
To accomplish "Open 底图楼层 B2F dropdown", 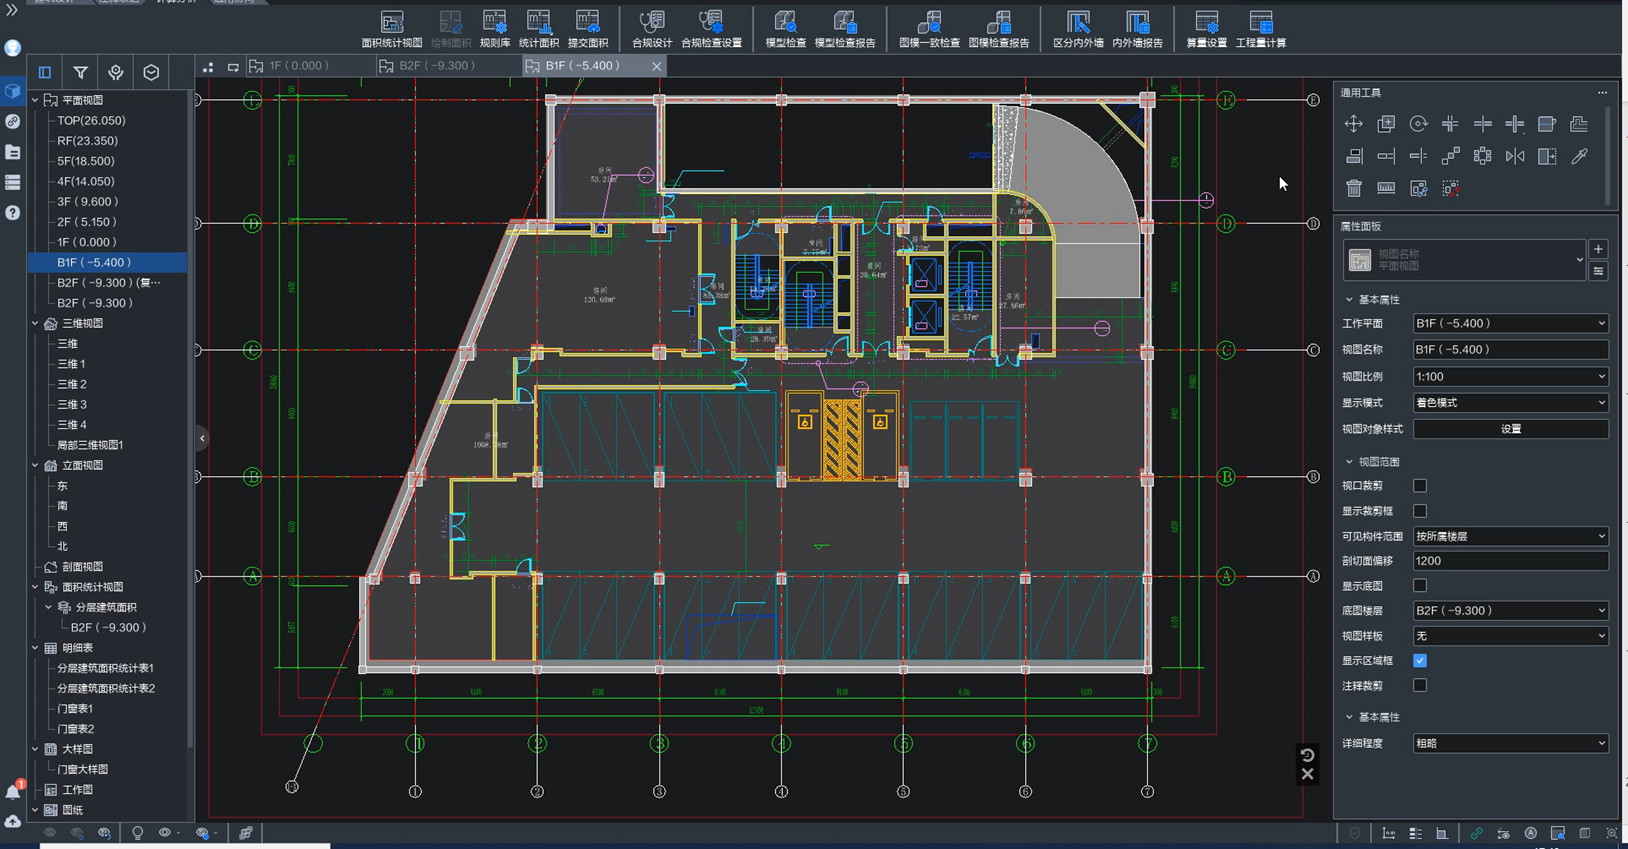I will point(1510,611).
